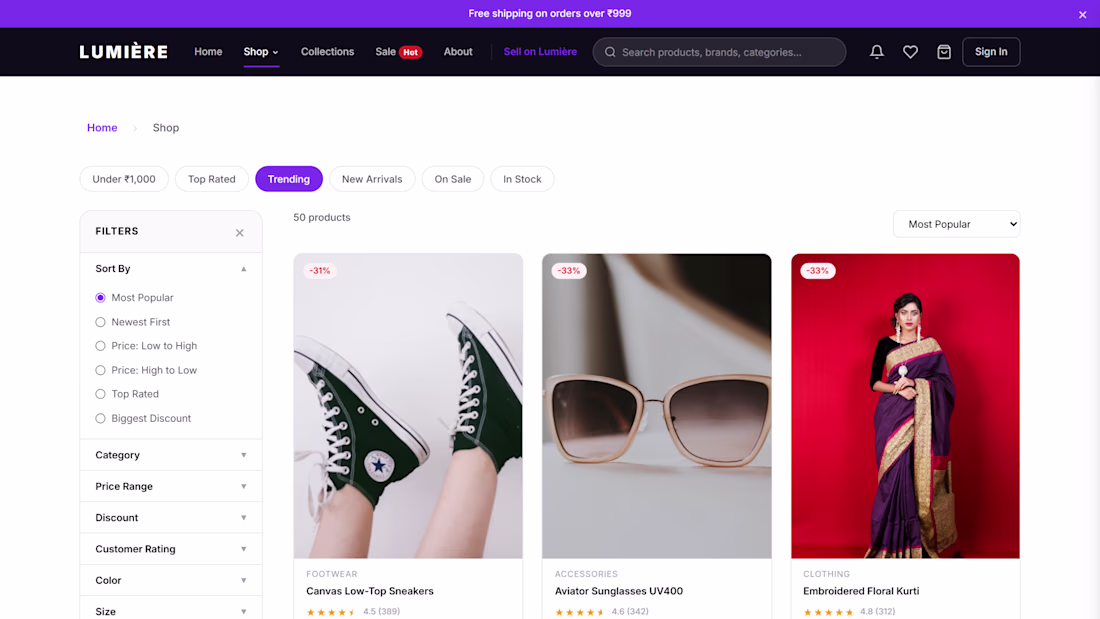This screenshot has width=1100, height=619.
Task: Click the Sign In button
Action: point(991,52)
